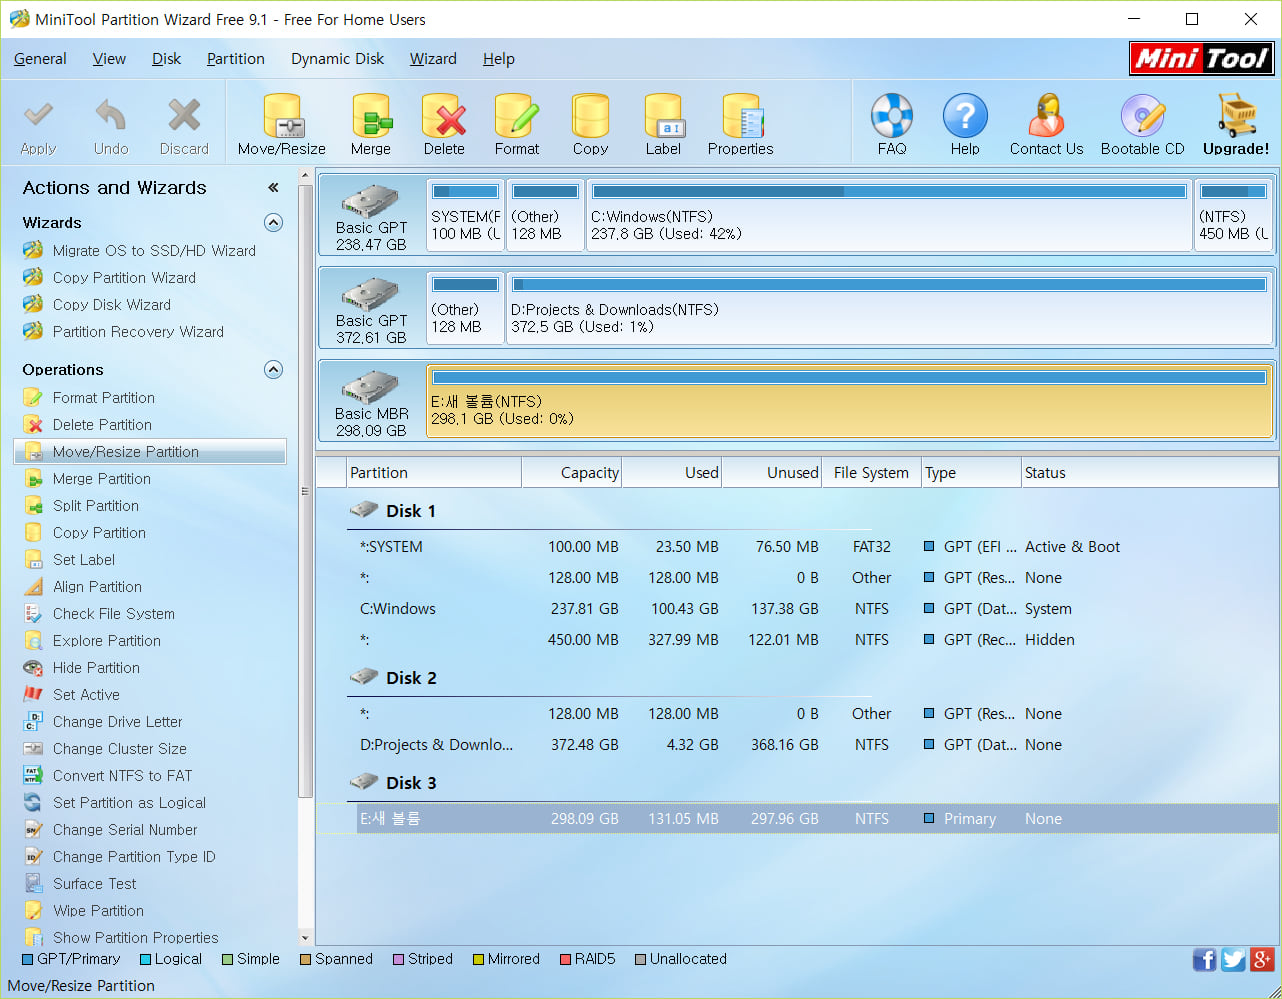Click the Merge toolbar icon

tap(371, 116)
